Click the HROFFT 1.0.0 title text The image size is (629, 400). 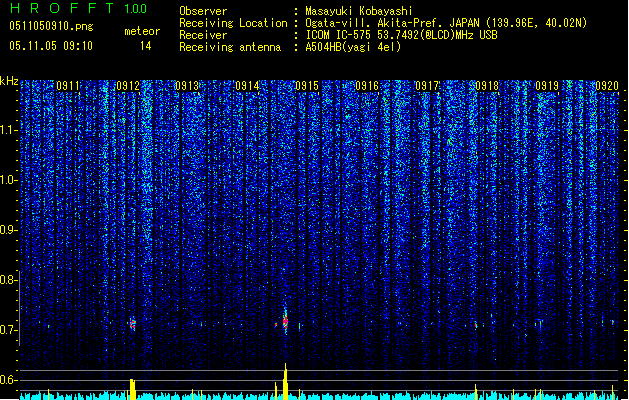coord(78,8)
